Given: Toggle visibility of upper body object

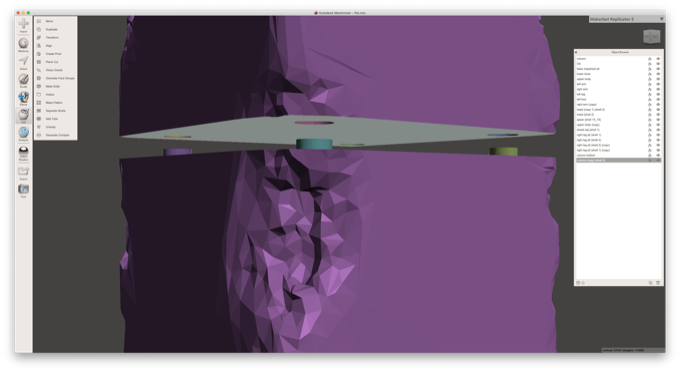Looking at the screenshot, I should (x=658, y=79).
